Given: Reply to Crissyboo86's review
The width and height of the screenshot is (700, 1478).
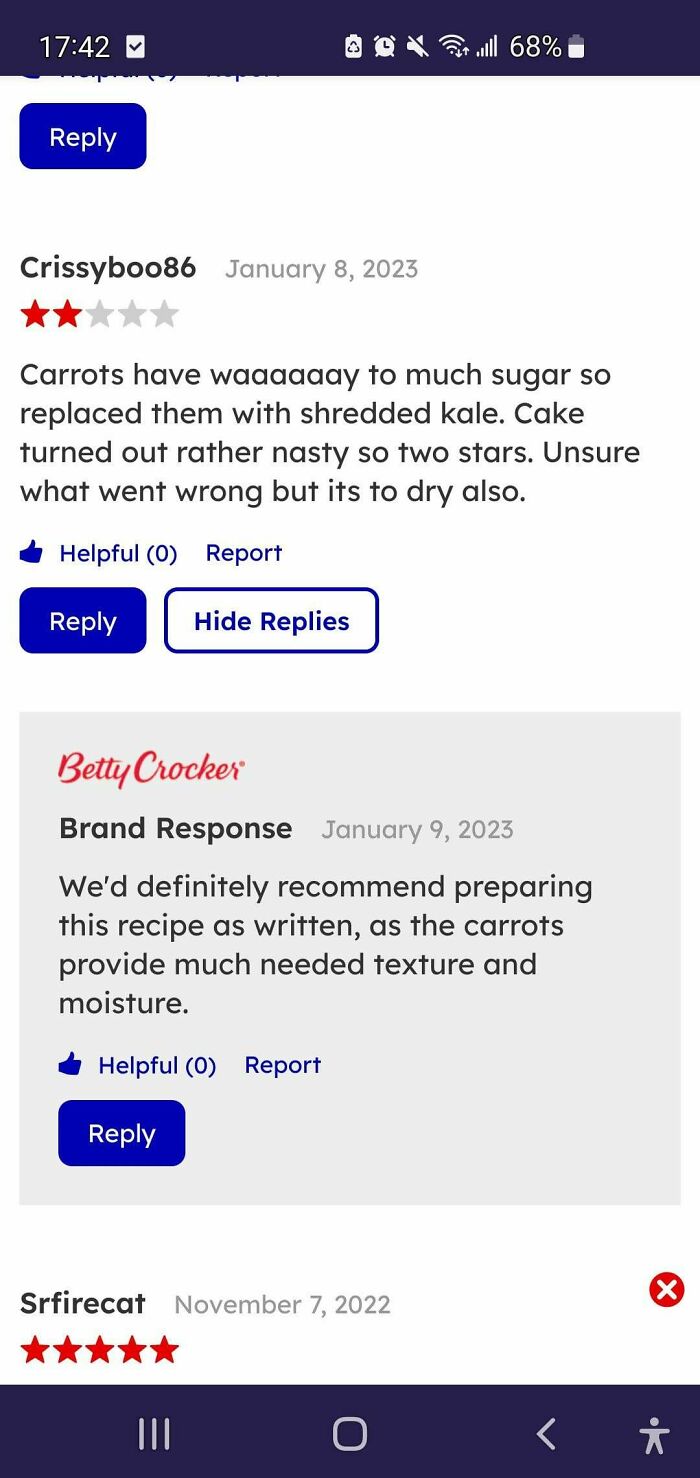Looking at the screenshot, I should tap(82, 621).
